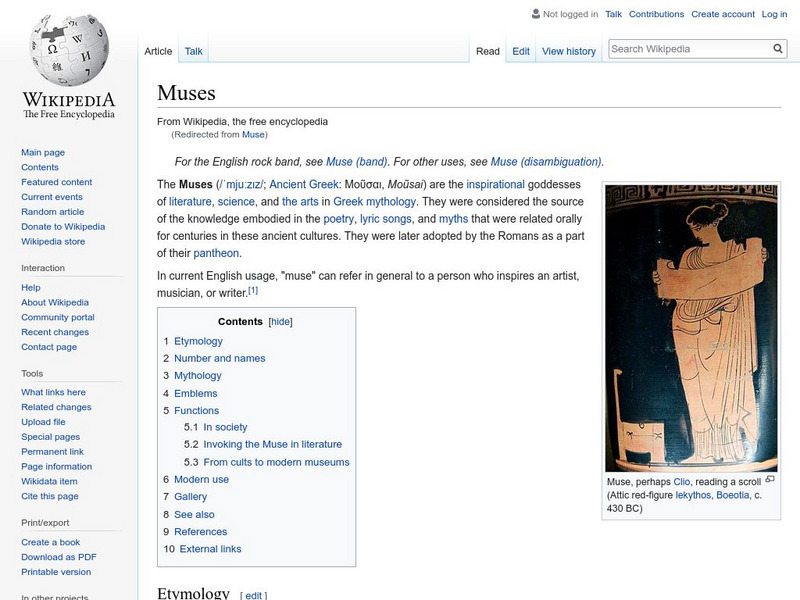Click the not-logged-in user icon
Viewport: 800px width, 600px height.
coord(536,14)
